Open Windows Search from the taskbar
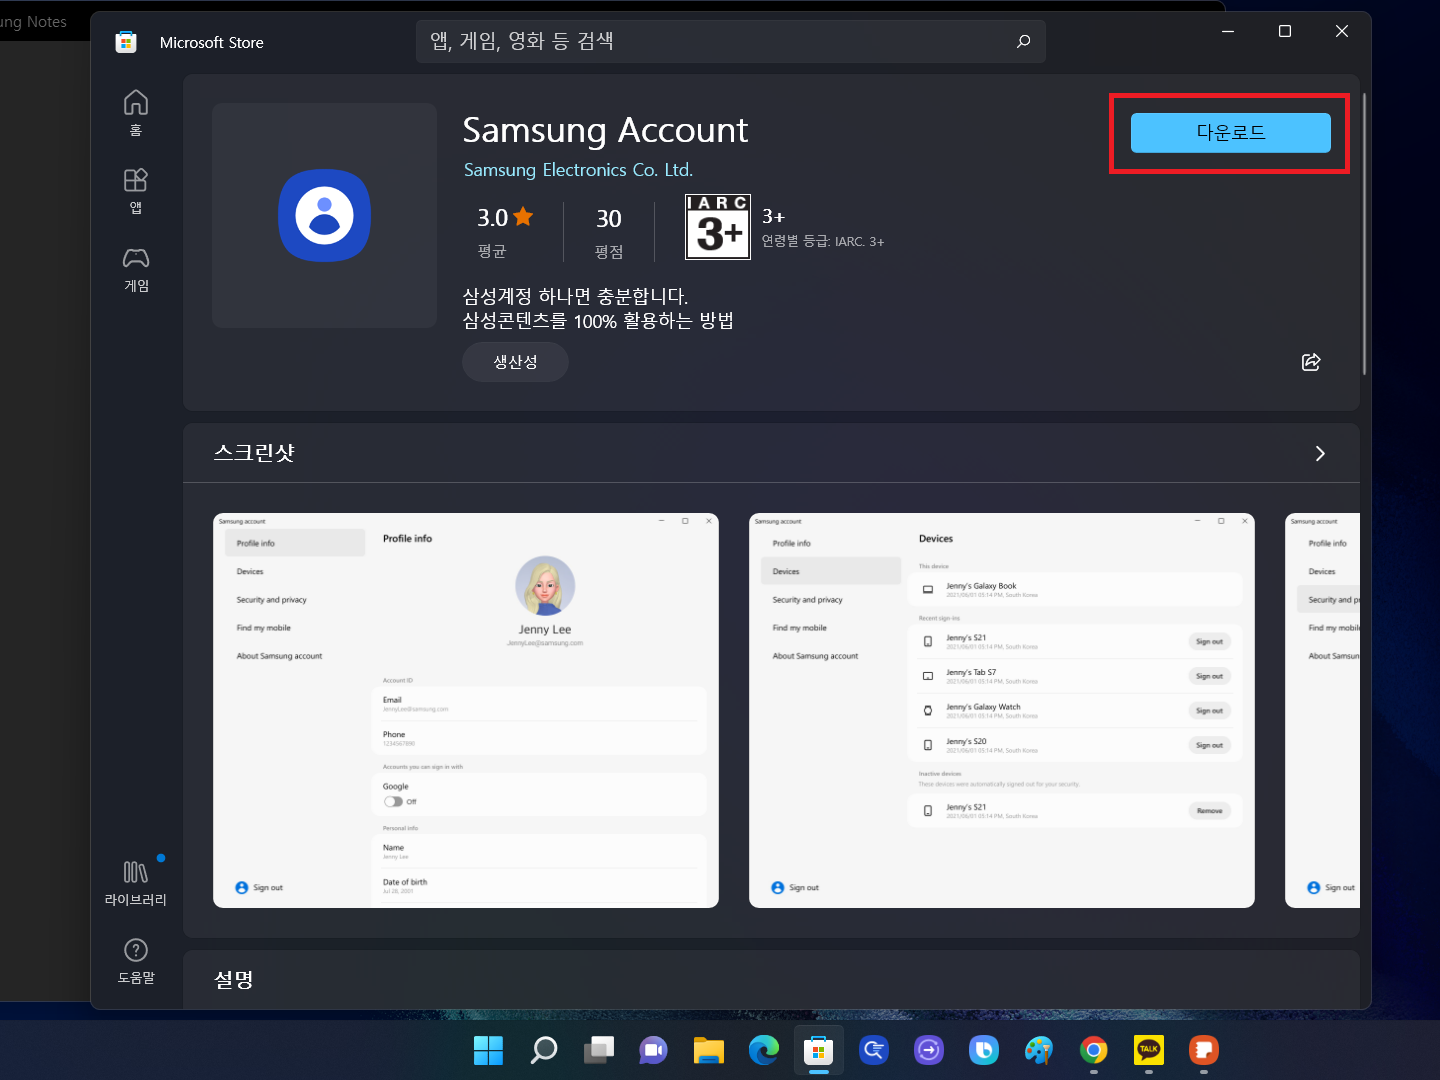The height and width of the screenshot is (1080, 1440). click(x=544, y=1050)
